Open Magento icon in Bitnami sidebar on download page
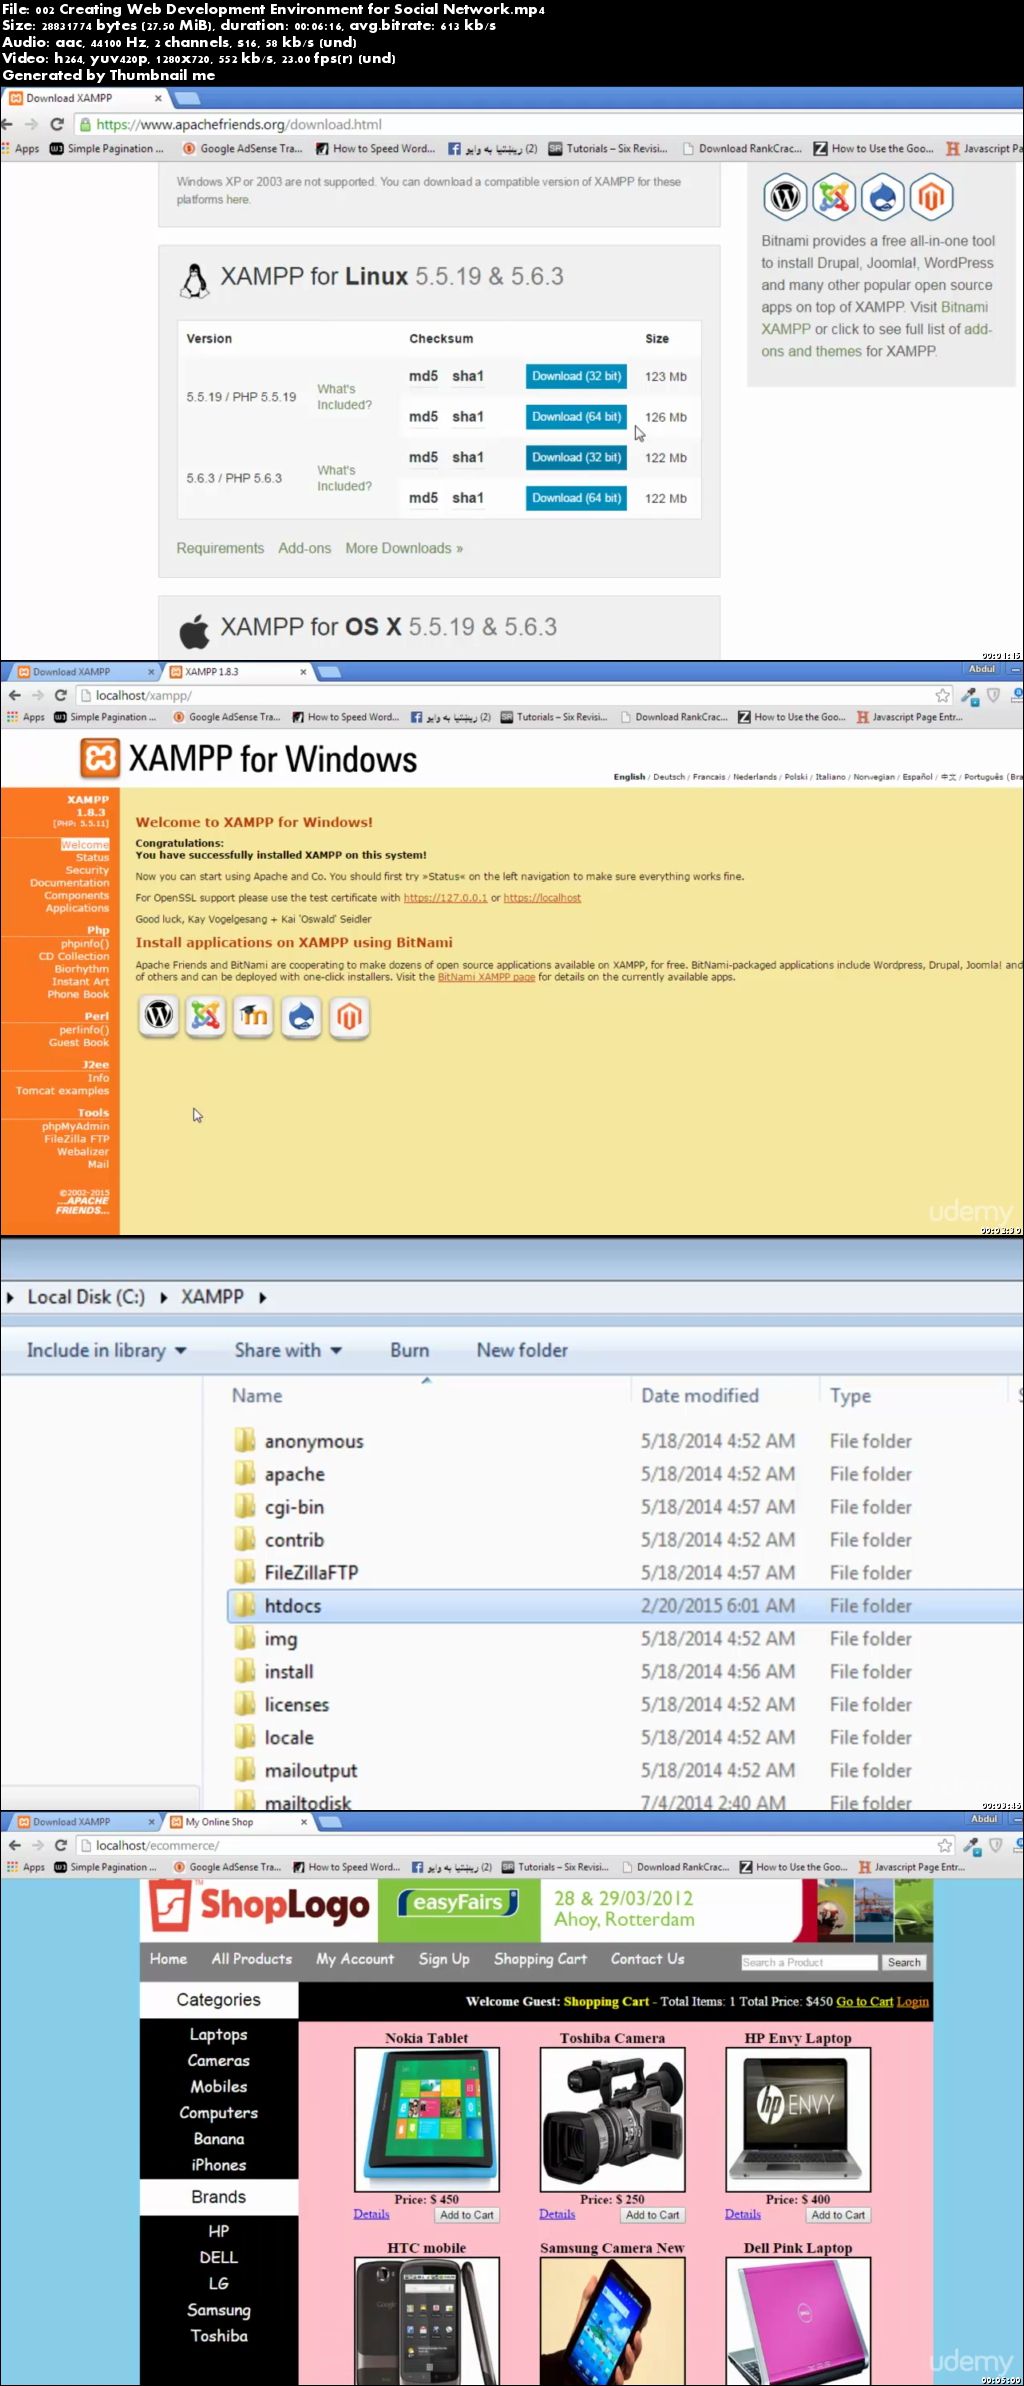 tap(931, 197)
